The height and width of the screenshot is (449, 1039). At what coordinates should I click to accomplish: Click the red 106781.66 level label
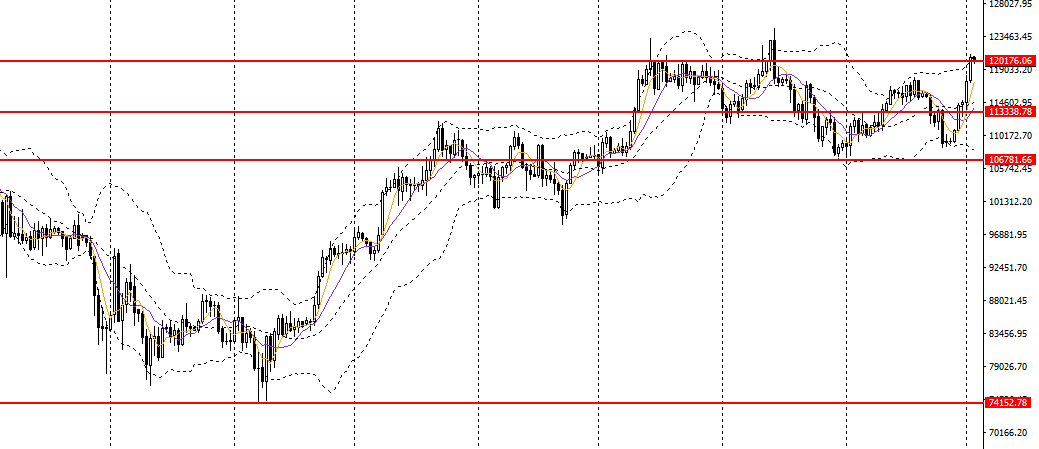(x=1010, y=159)
